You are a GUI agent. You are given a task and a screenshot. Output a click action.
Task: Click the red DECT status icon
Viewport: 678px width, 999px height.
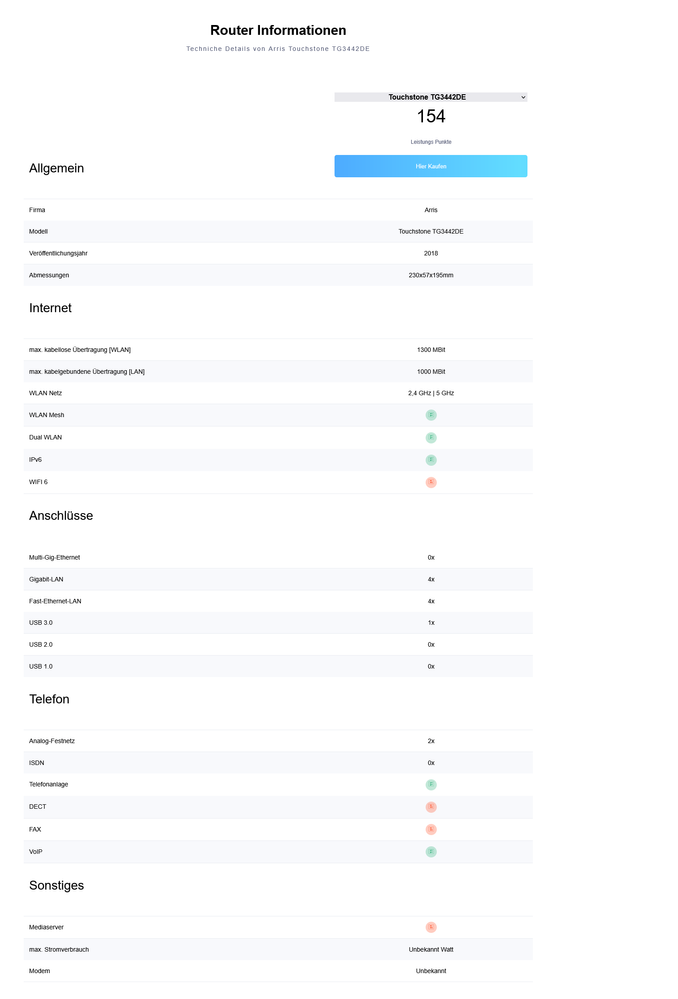point(431,806)
